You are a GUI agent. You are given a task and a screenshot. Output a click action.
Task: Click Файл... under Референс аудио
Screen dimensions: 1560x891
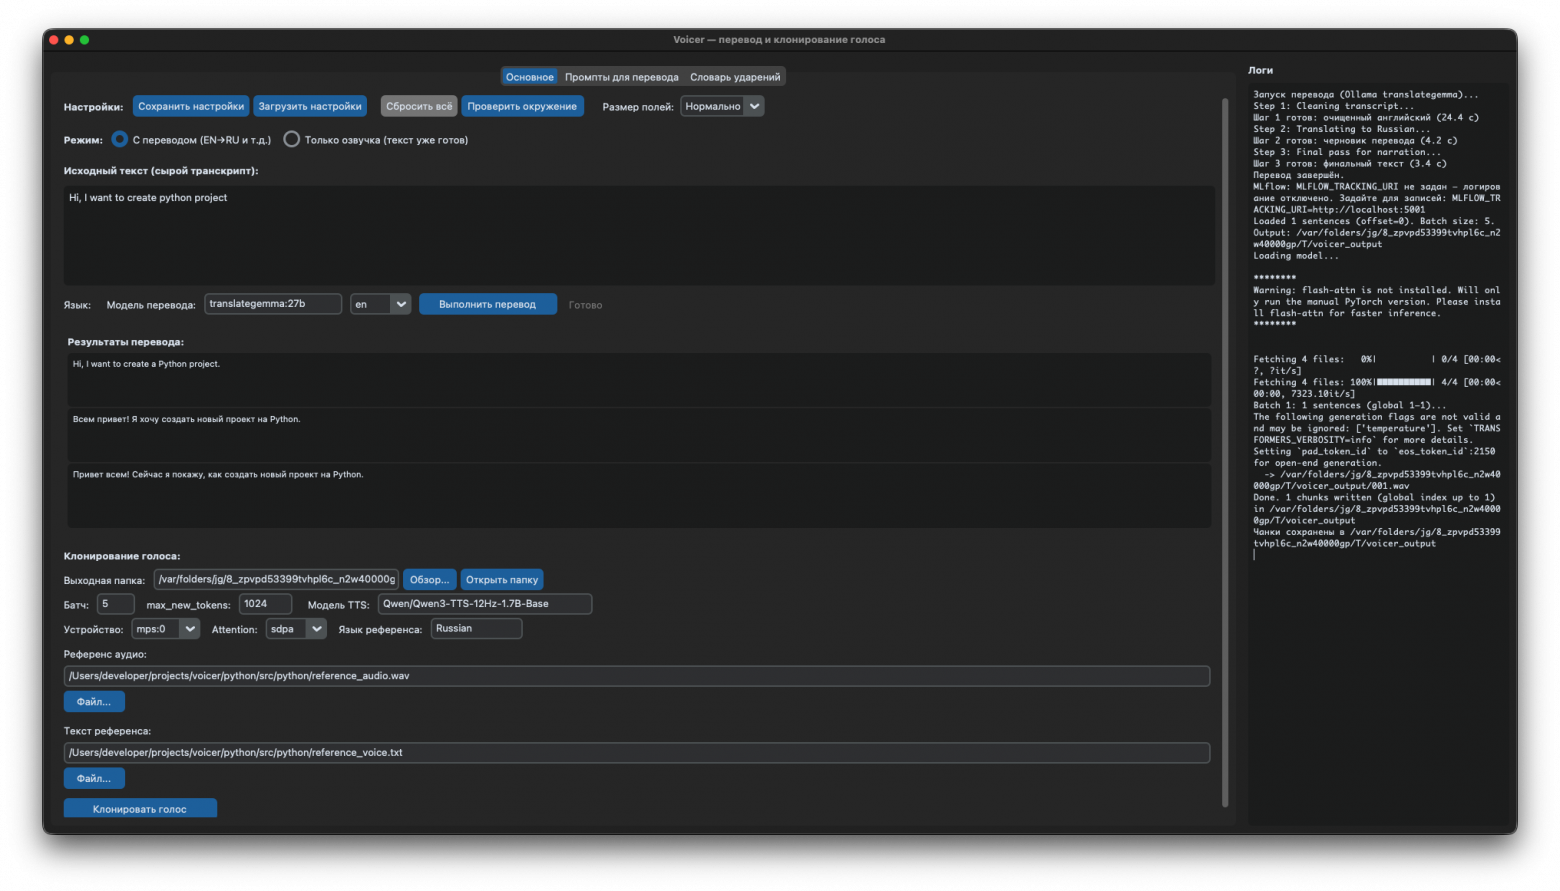click(93, 701)
